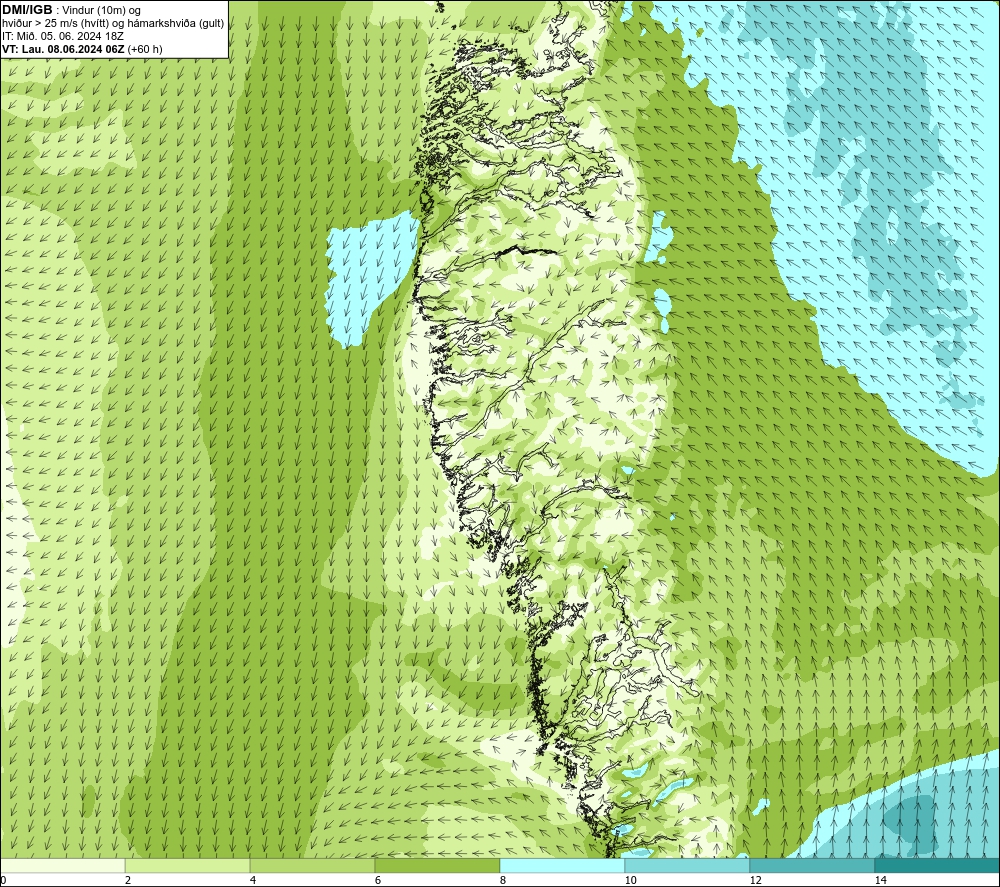Click the 'VT: Lau. 08.06.2024 06Z' text
Viewport: 1000px width, 887px height.
click(63, 49)
